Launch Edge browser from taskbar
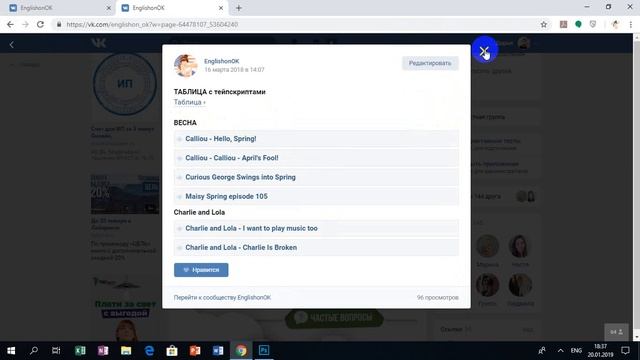 (x=149, y=351)
